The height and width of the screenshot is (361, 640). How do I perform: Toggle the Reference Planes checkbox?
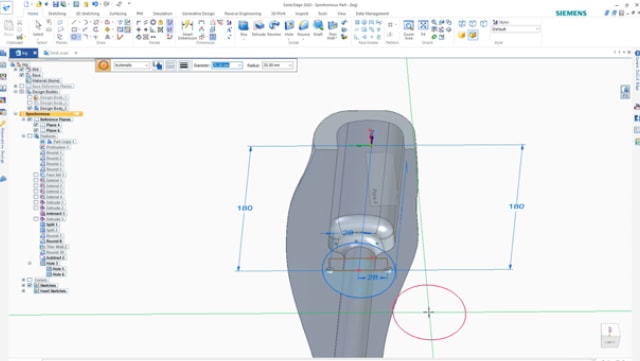30,119
